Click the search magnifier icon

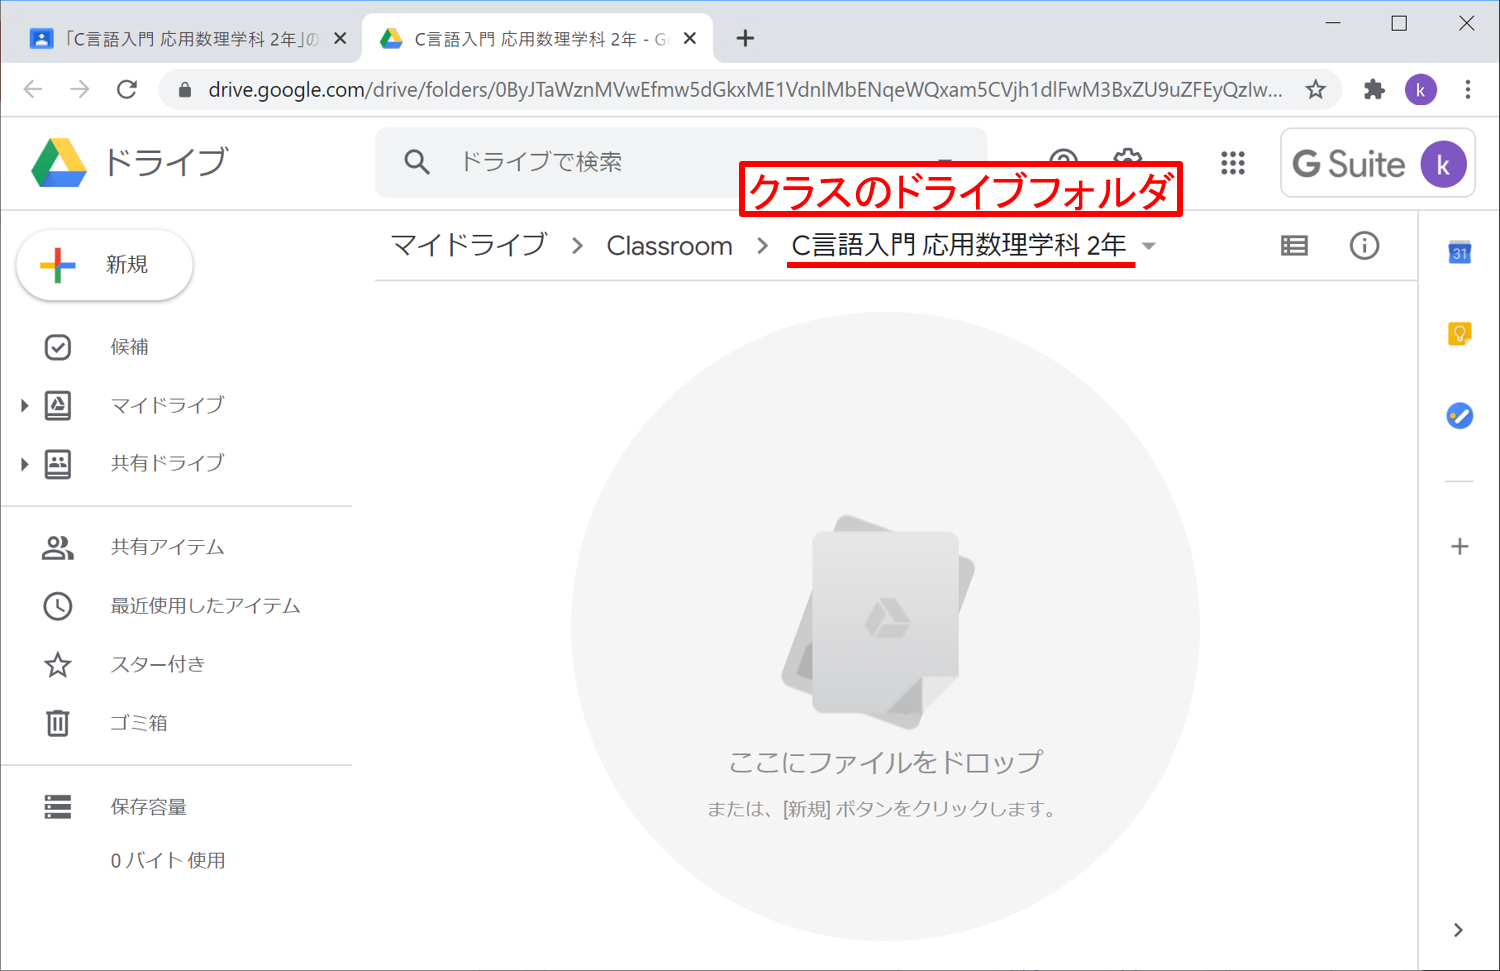(417, 162)
